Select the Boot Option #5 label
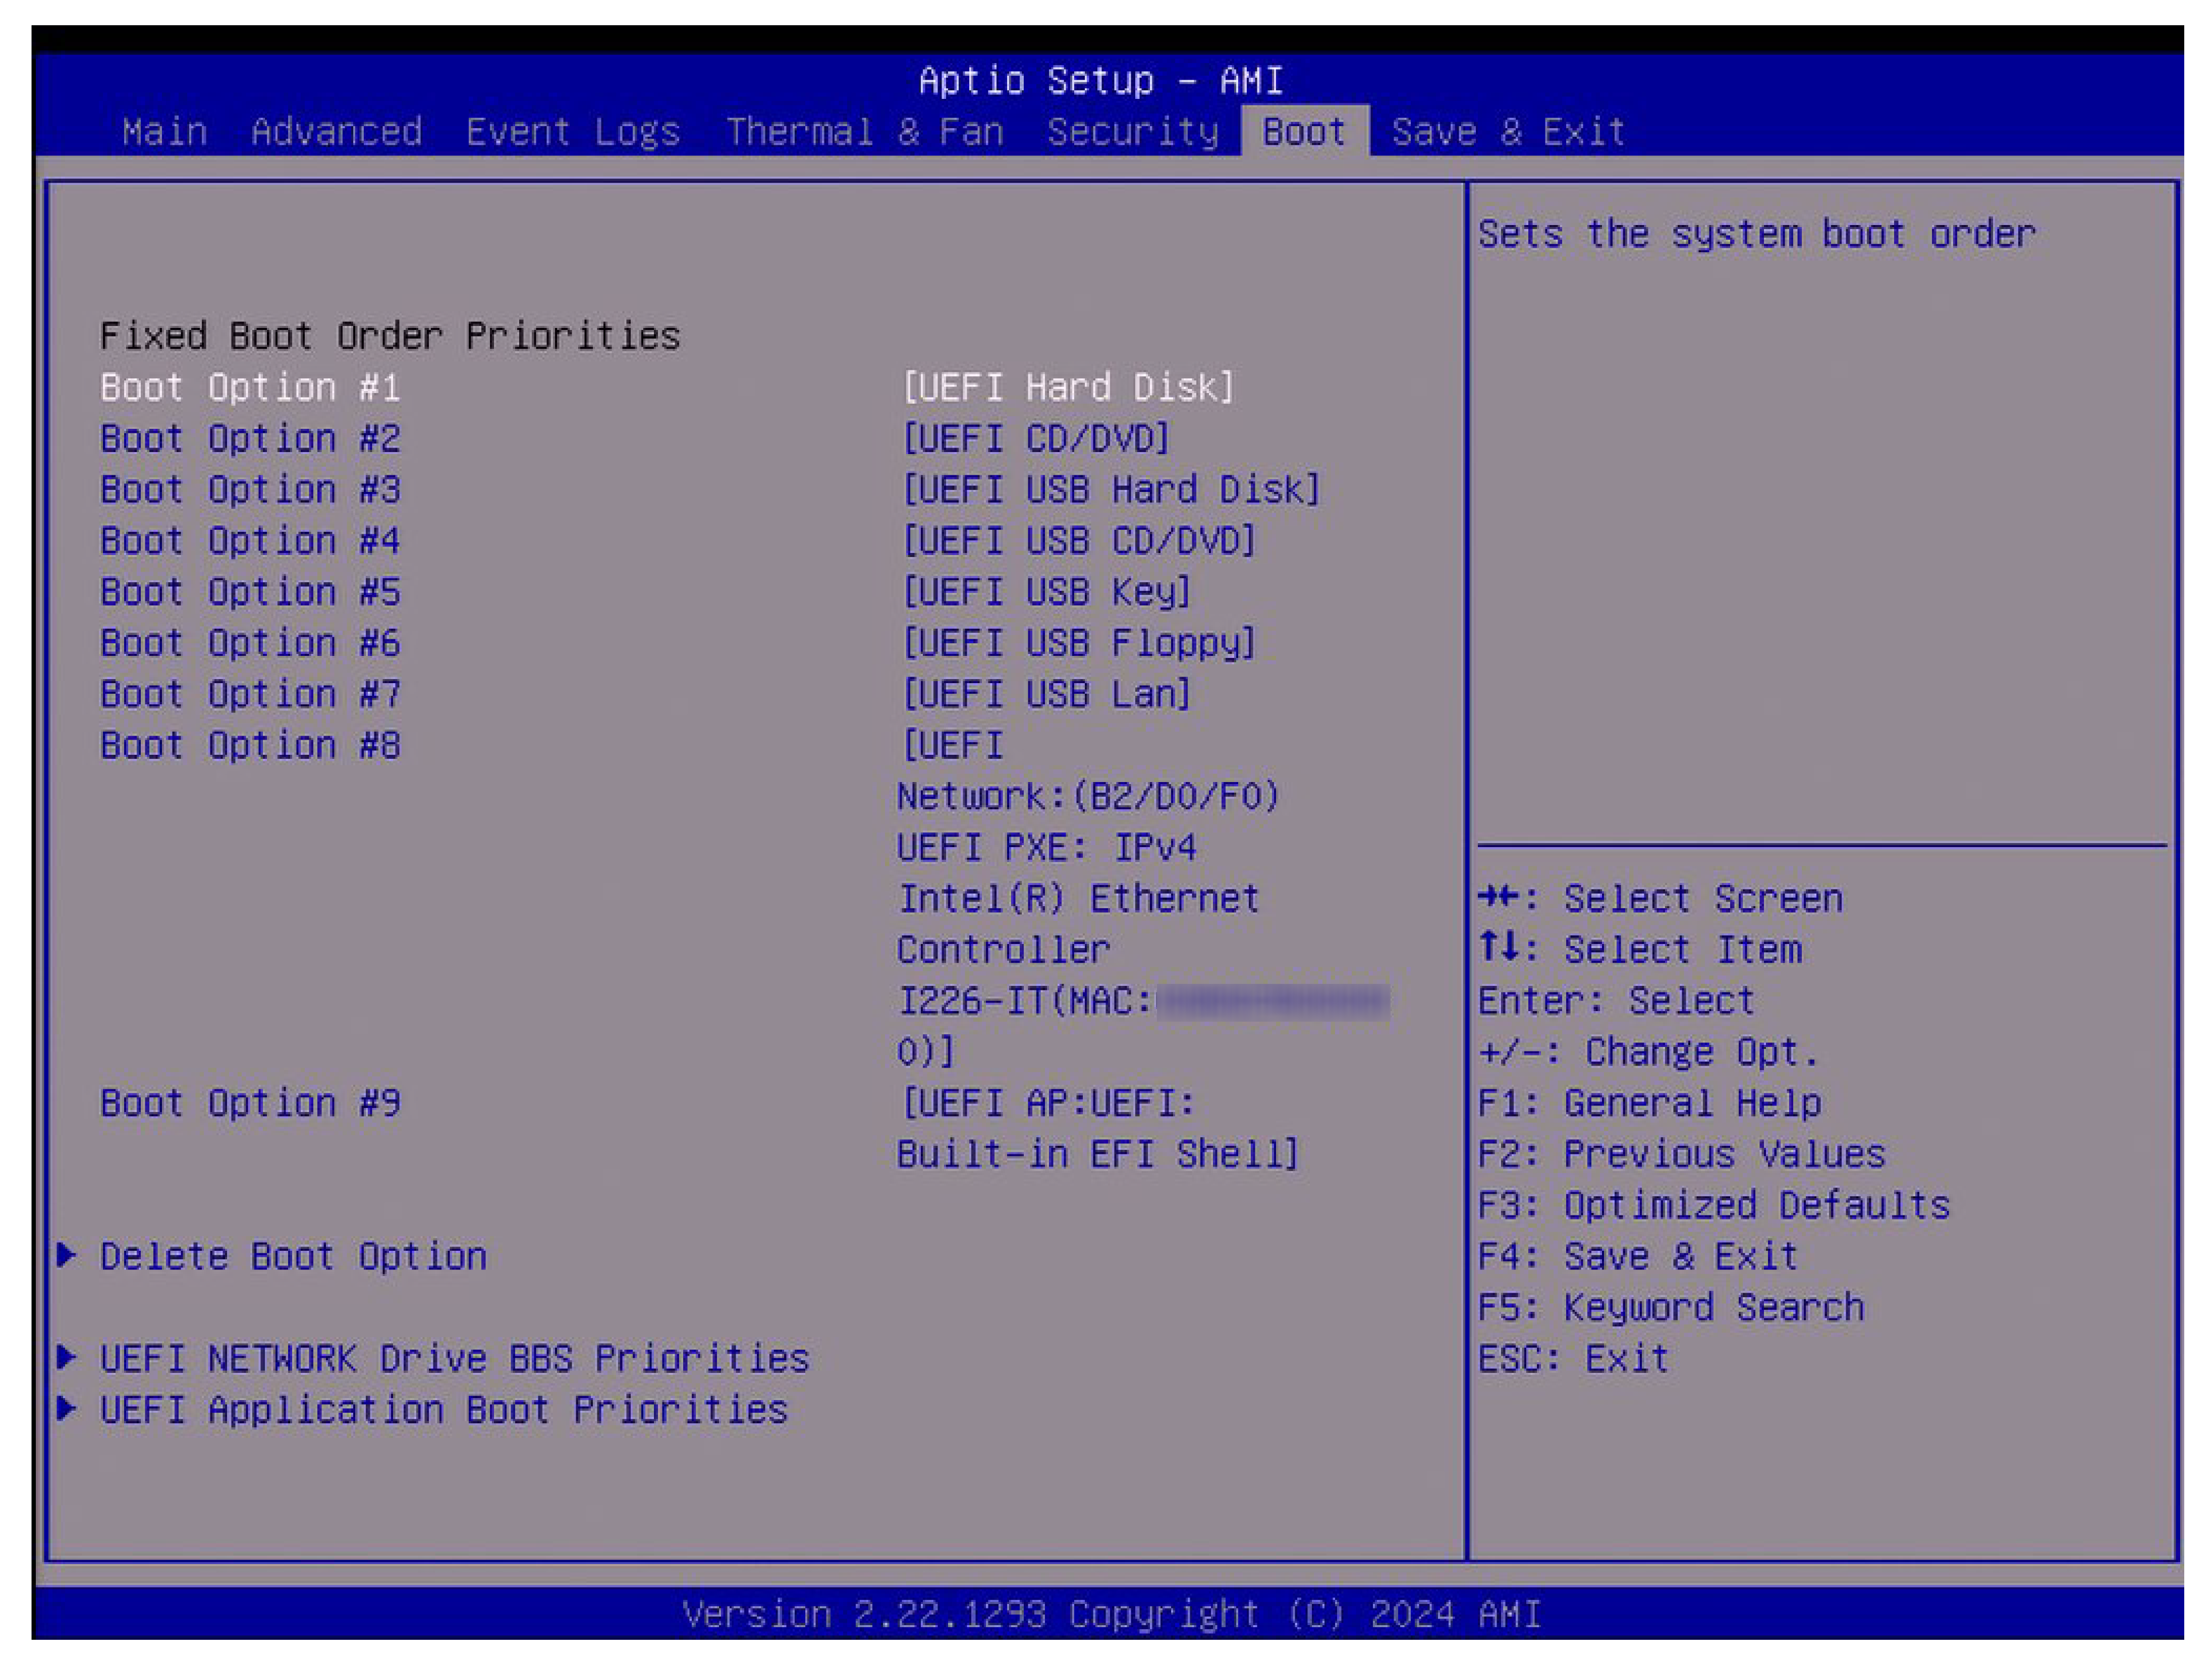This screenshot has height=1665, width=2212. tap(251, 592)
